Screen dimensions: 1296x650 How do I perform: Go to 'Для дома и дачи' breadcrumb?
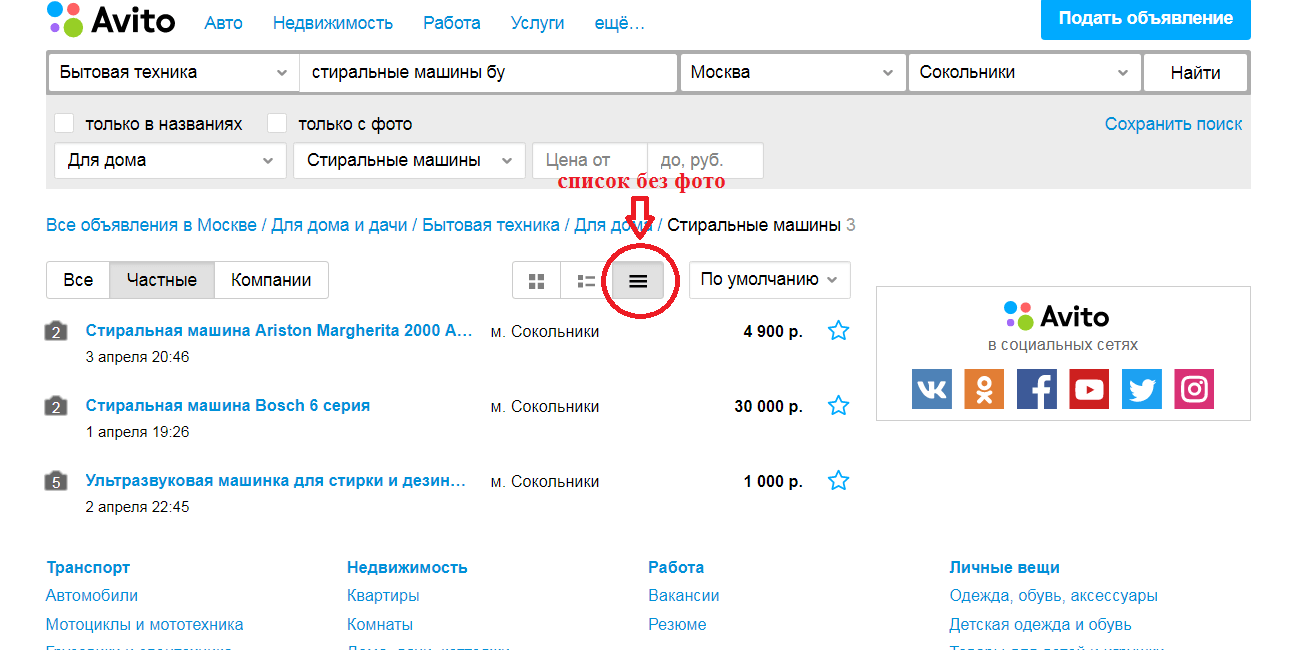point(340,225)
